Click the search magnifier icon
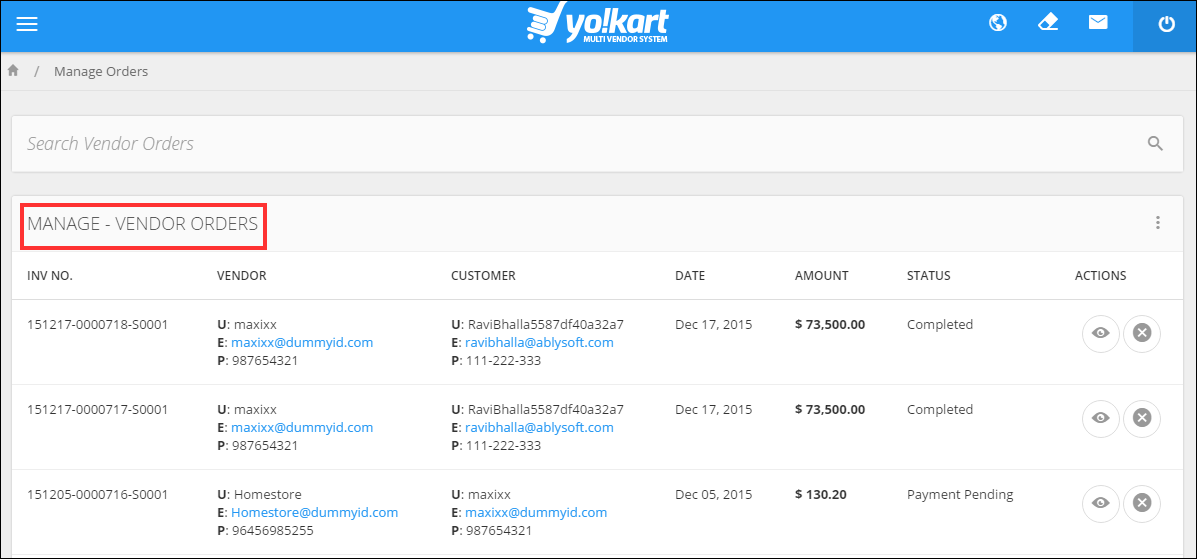The image size is (1197, 559). pos(1155,143)
